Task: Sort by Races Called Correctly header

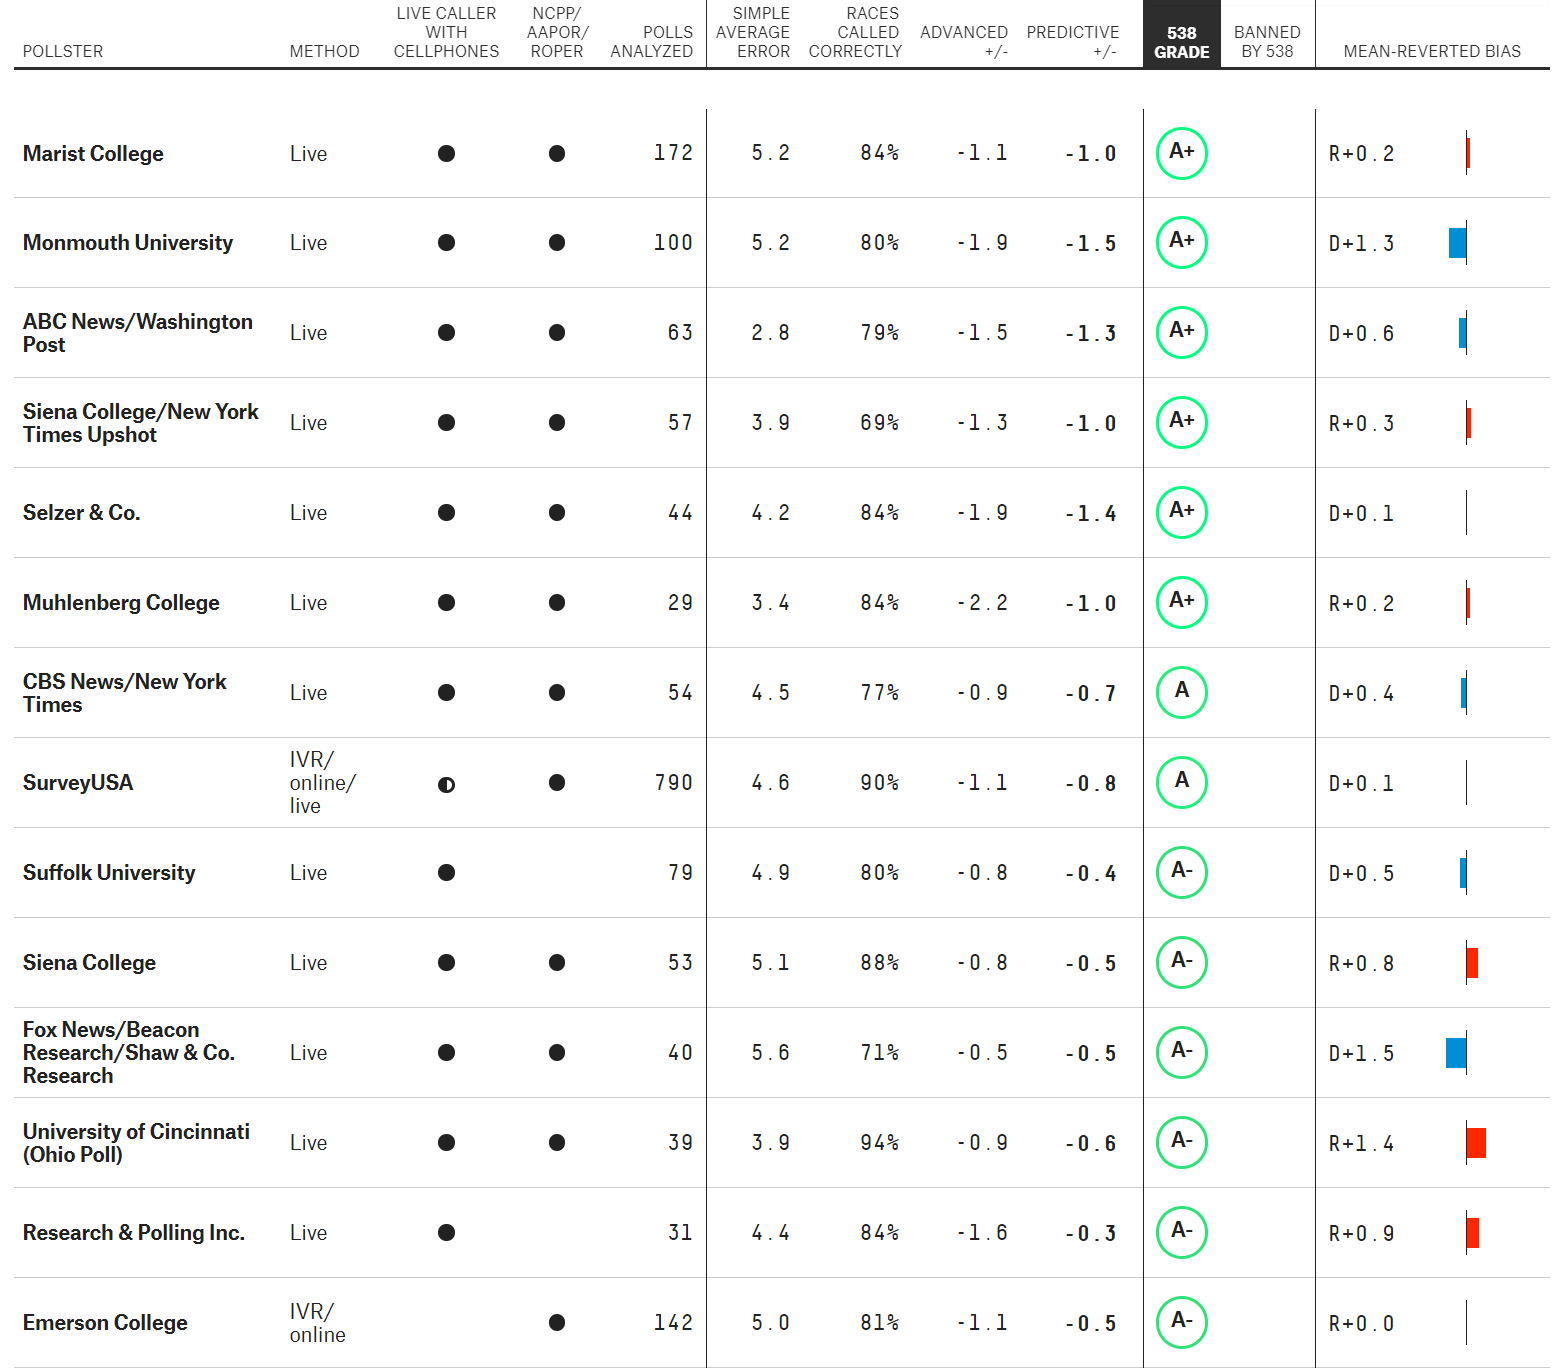Action: click(855, 32)
